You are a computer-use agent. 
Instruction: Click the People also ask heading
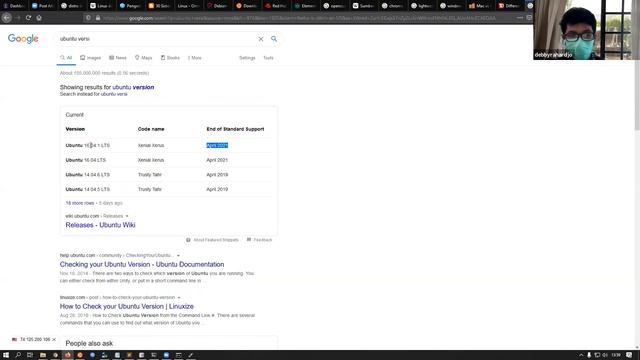click(89, 344)
